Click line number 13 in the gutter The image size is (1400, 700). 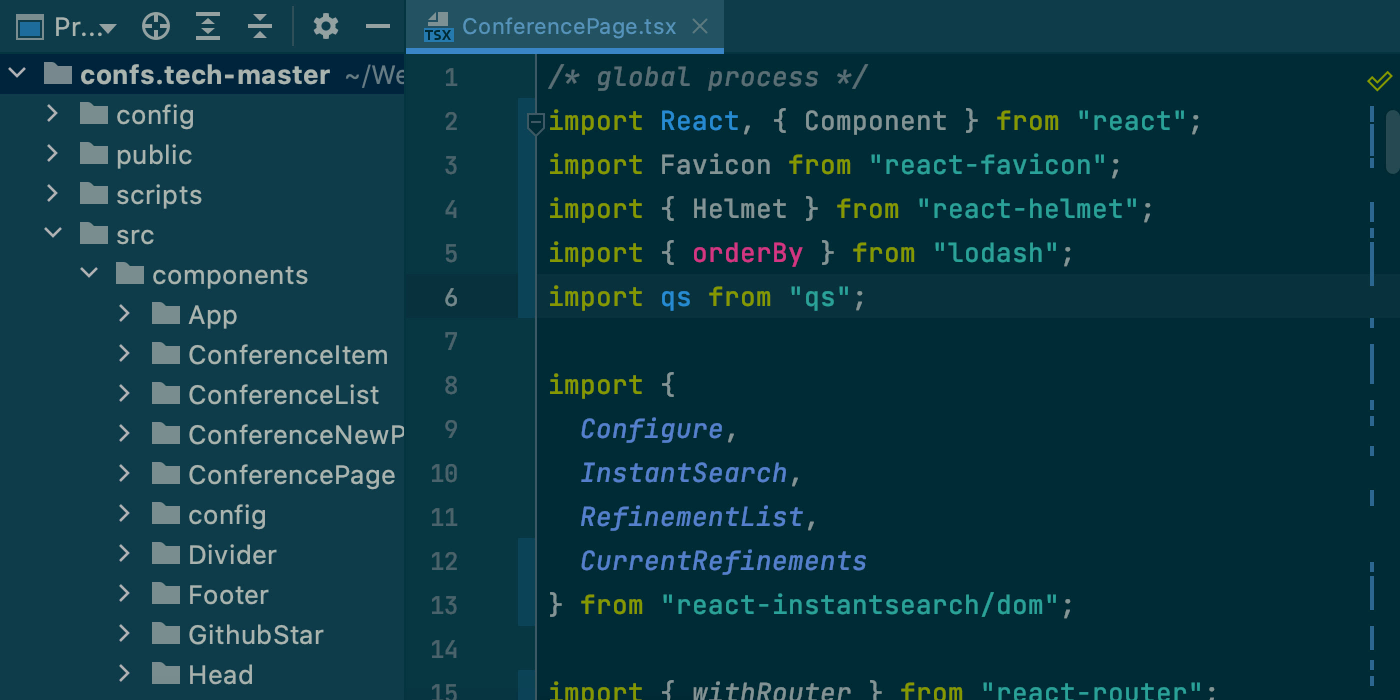tap(444, 605)
